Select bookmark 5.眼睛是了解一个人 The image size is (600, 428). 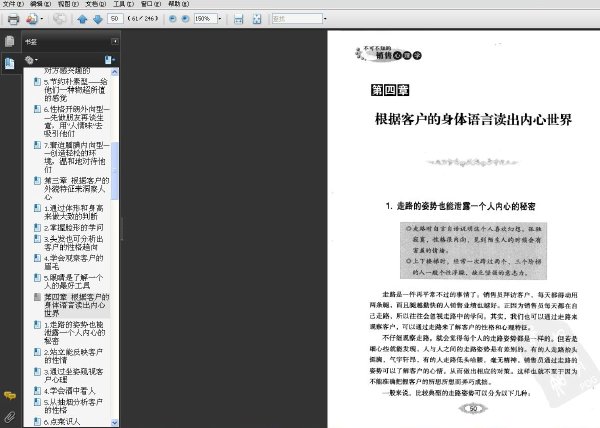coord(73,281)
